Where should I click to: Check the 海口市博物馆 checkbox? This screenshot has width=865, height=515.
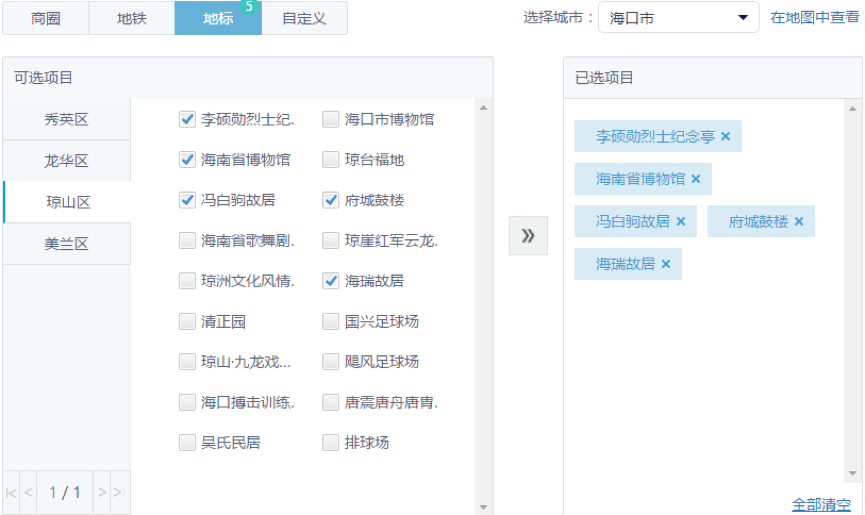point(331,119)
